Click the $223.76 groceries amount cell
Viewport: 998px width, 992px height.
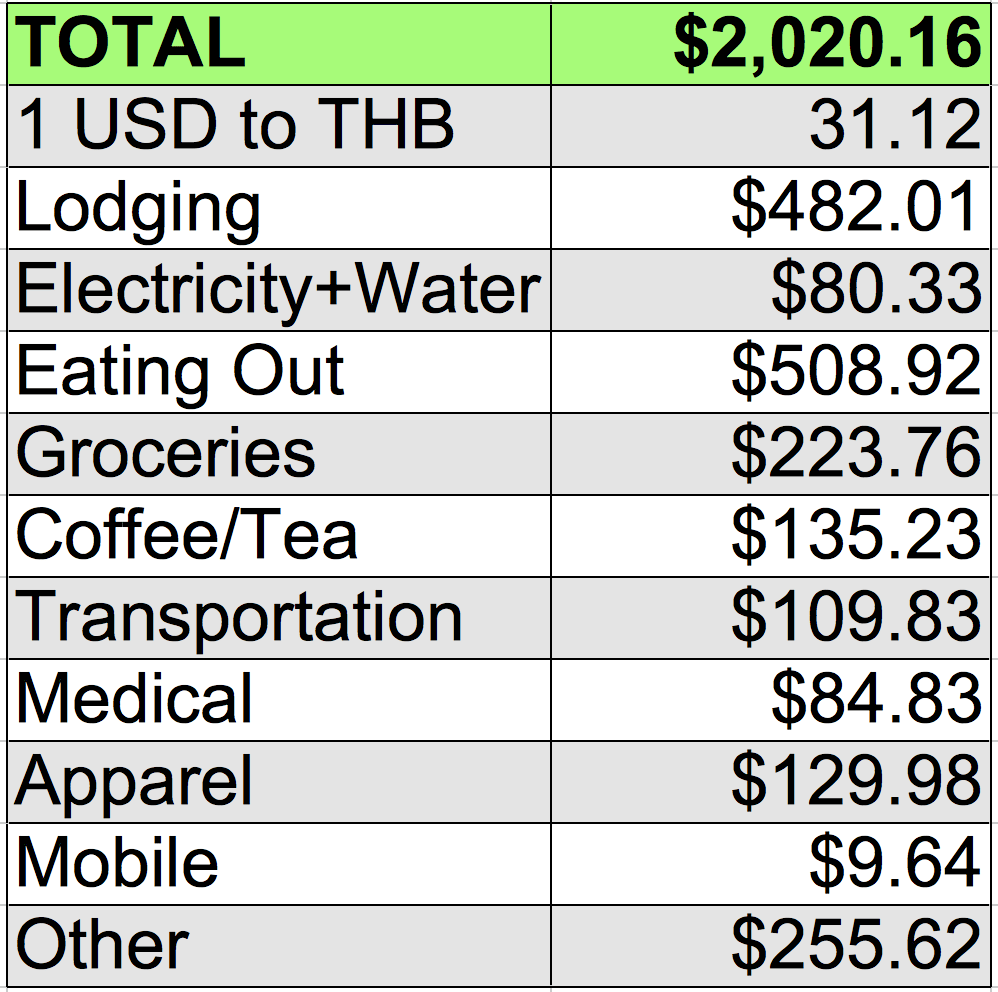click(768, 453)
